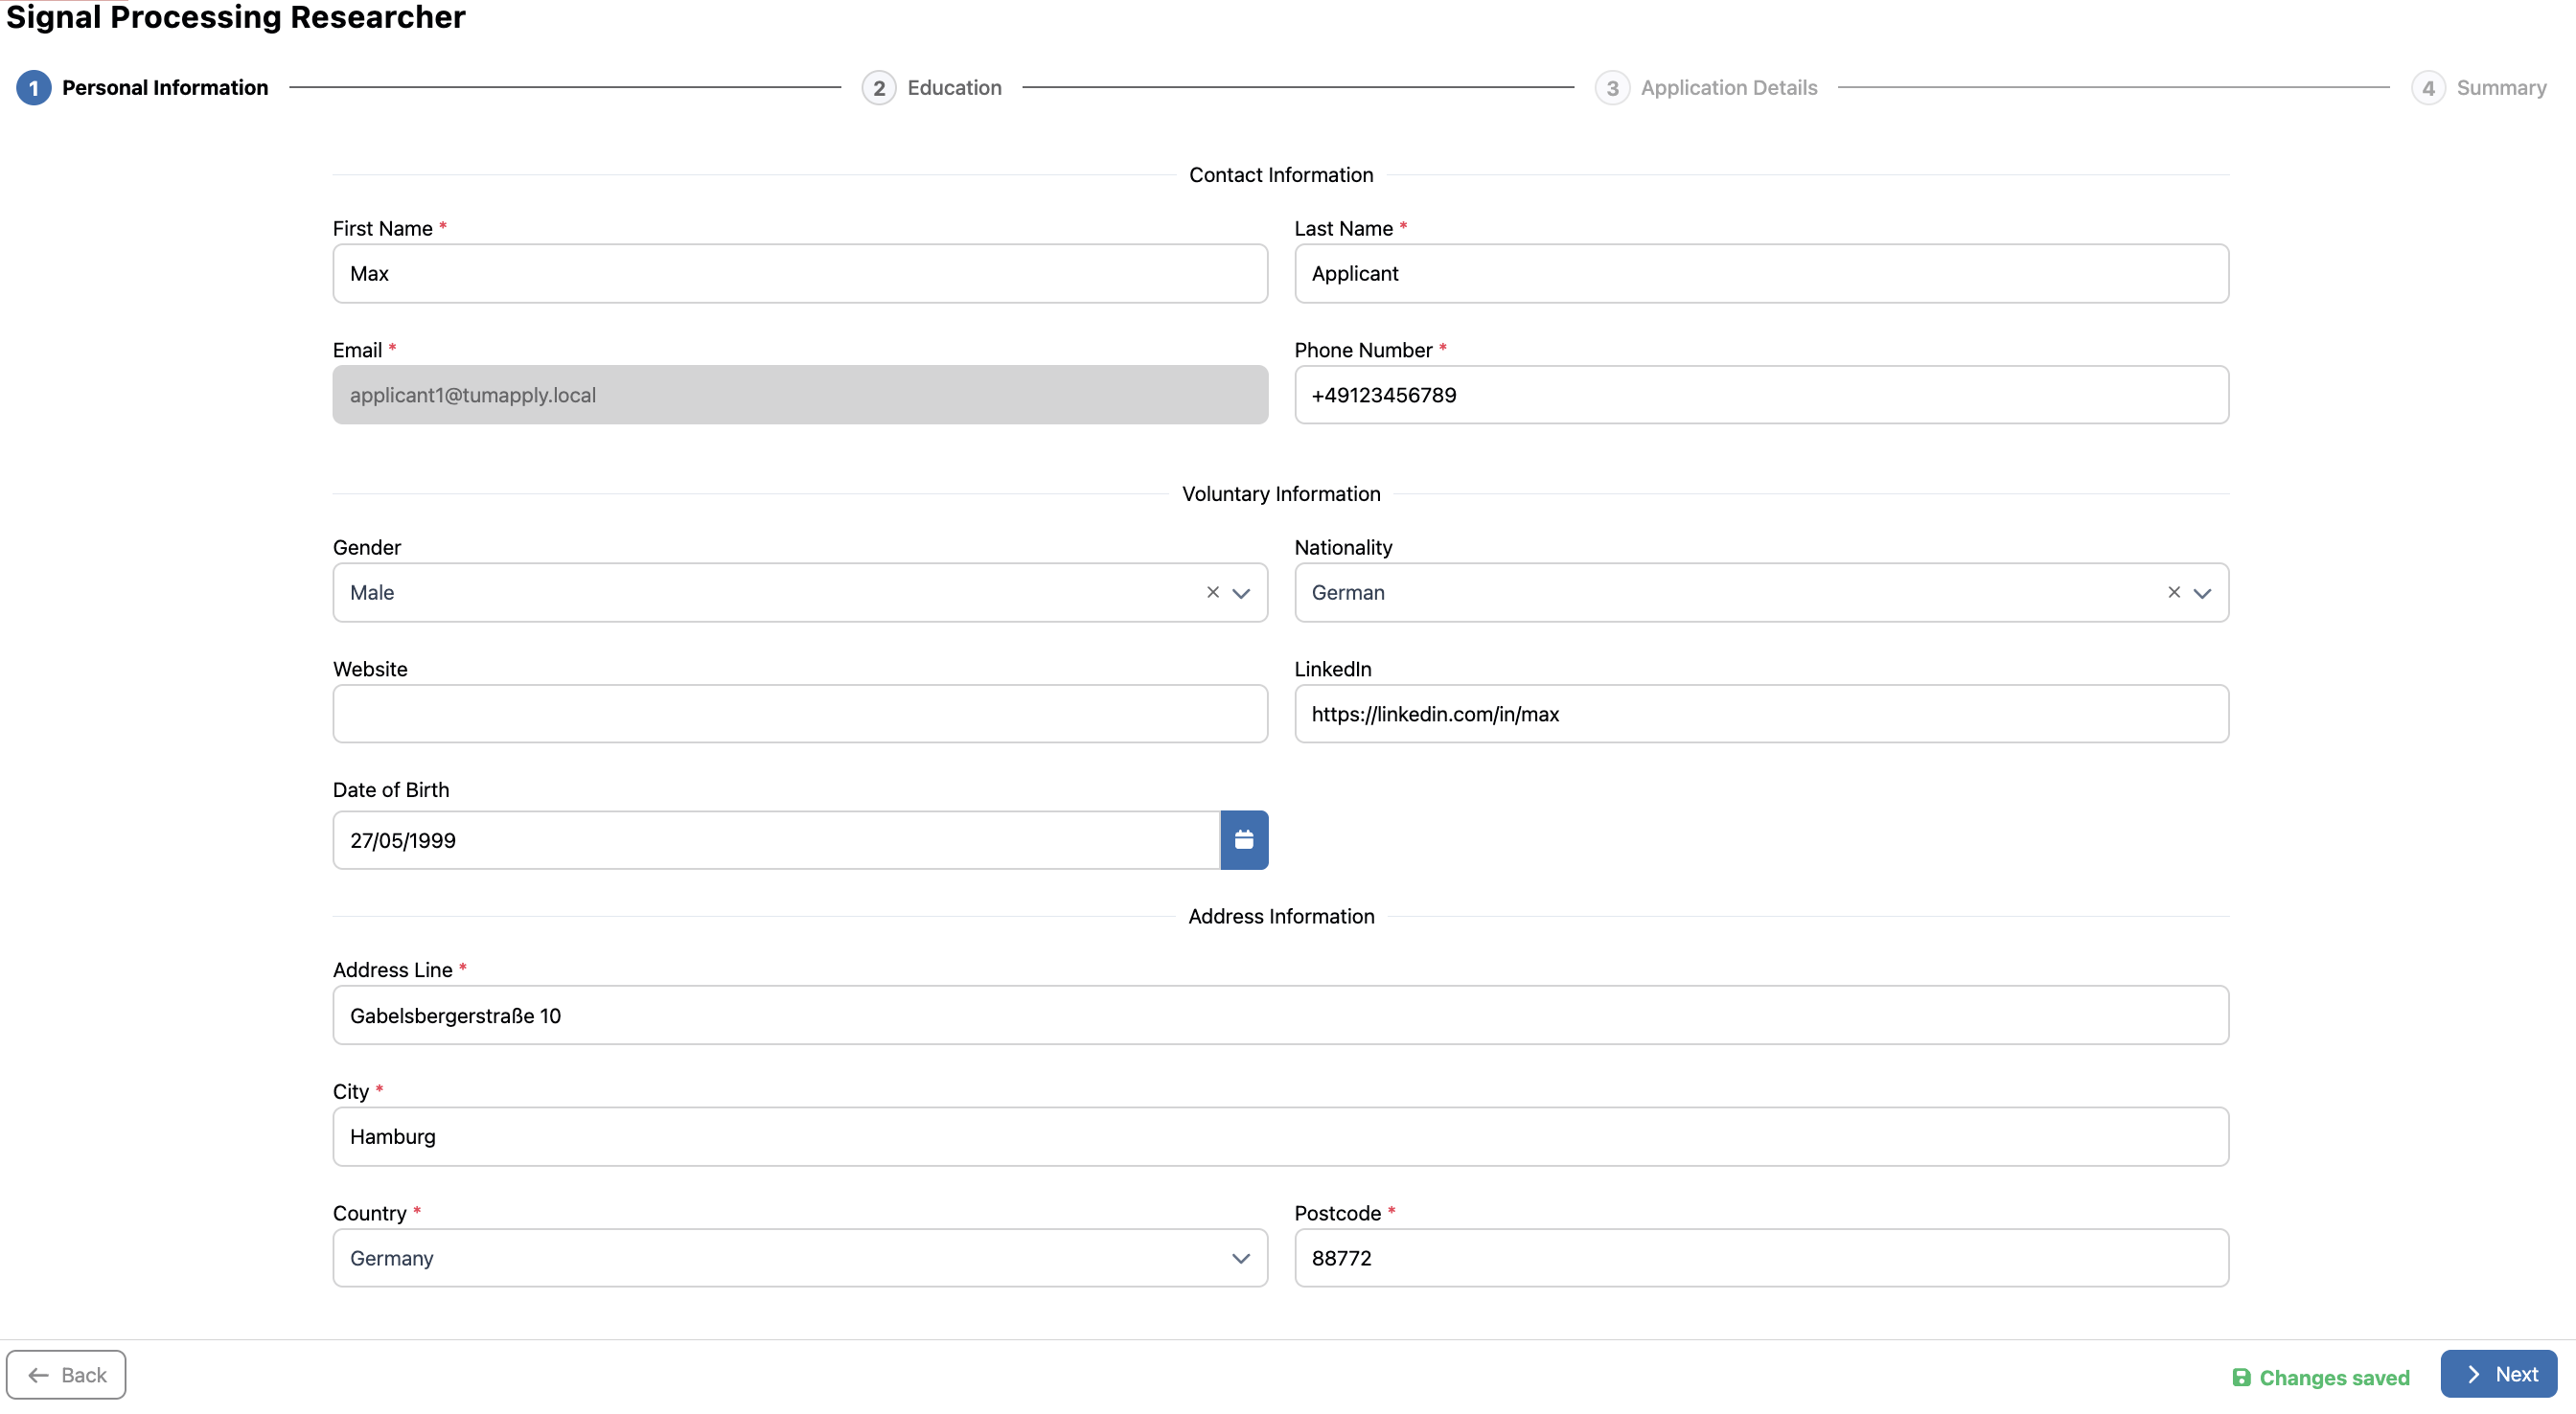This screenshot has width=2576, height=1414.
Task: Go to the Application Details step
Action: click(1728, 88)
